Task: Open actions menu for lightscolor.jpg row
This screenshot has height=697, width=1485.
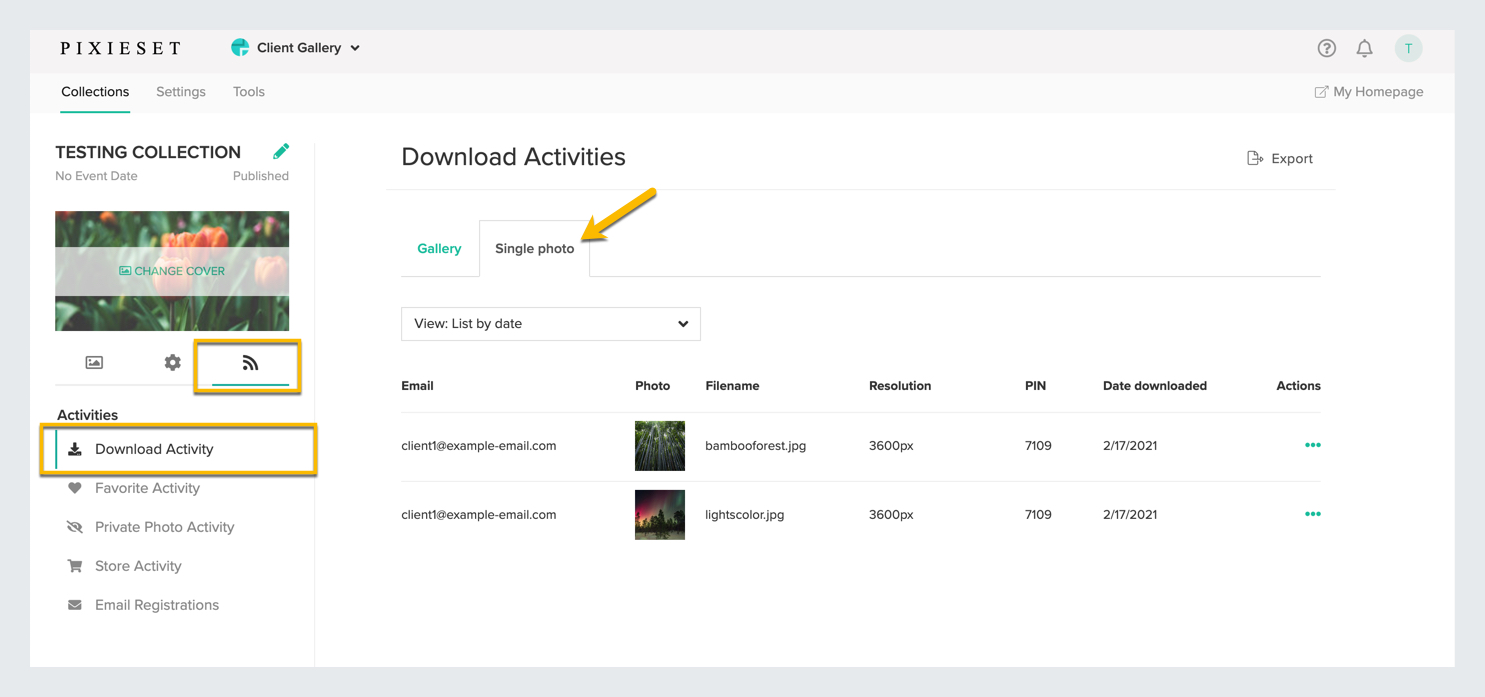Action: click(x=1313, y=514)
